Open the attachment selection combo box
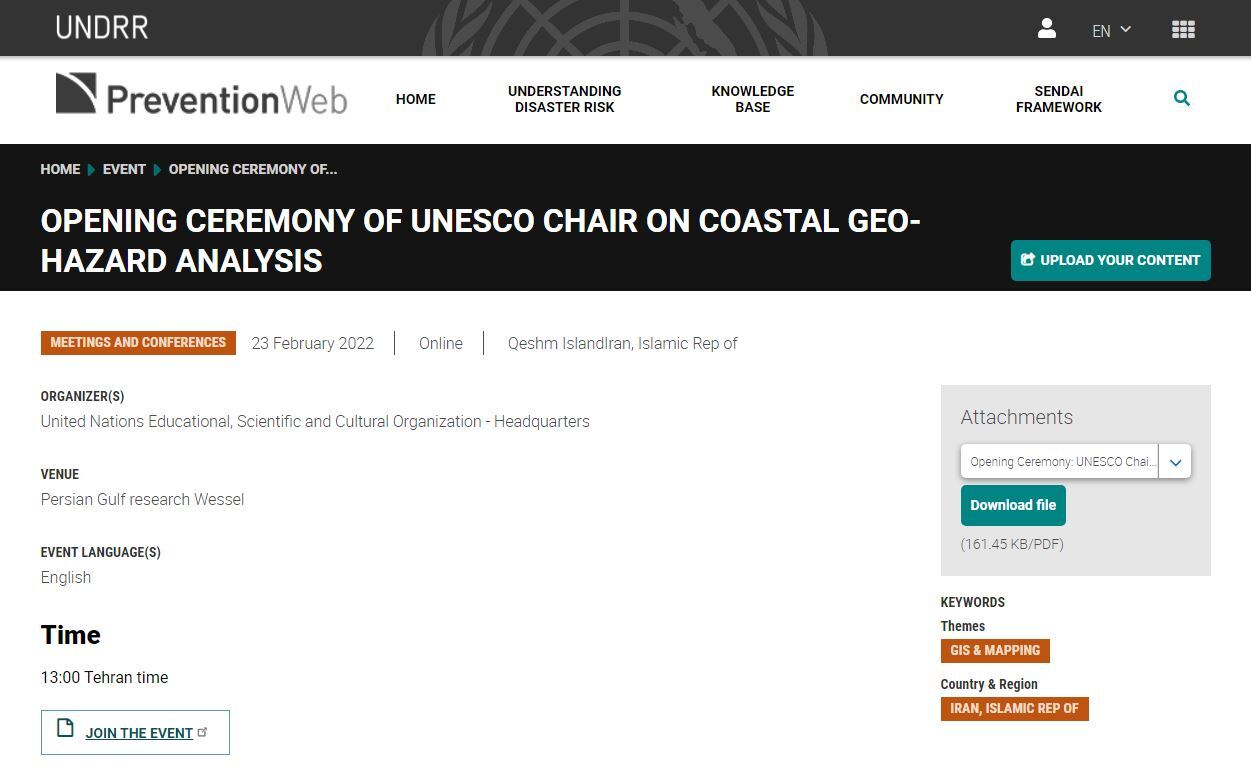 tap(1062, 461)
